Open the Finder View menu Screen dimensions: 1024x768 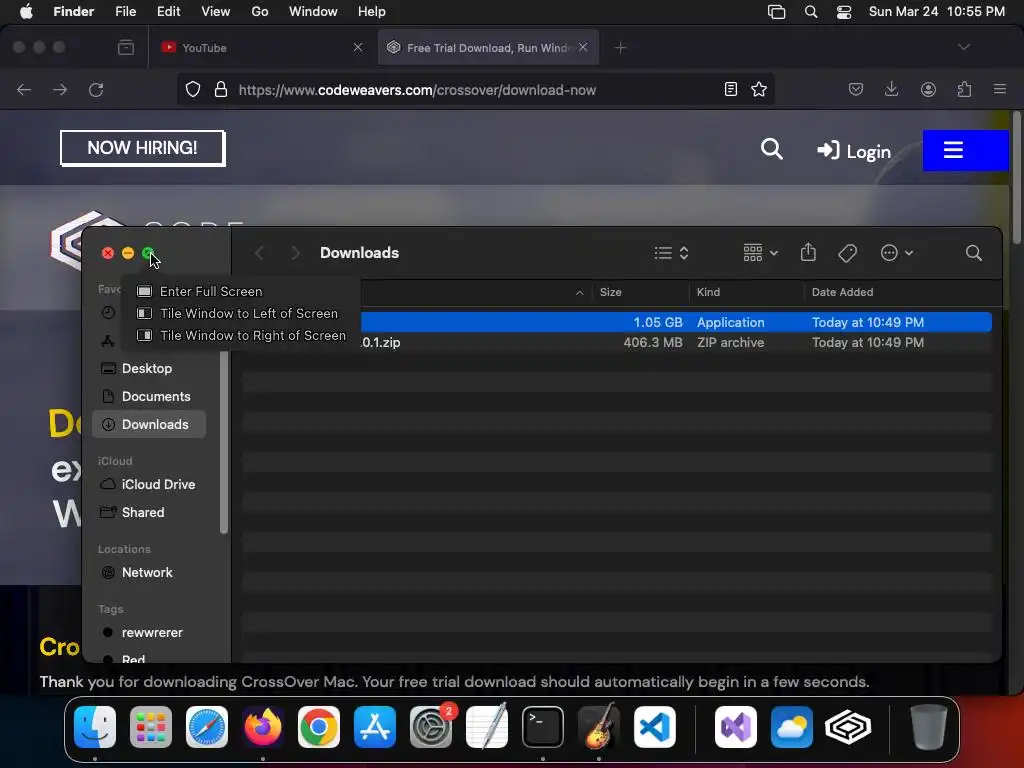point(215,12)
